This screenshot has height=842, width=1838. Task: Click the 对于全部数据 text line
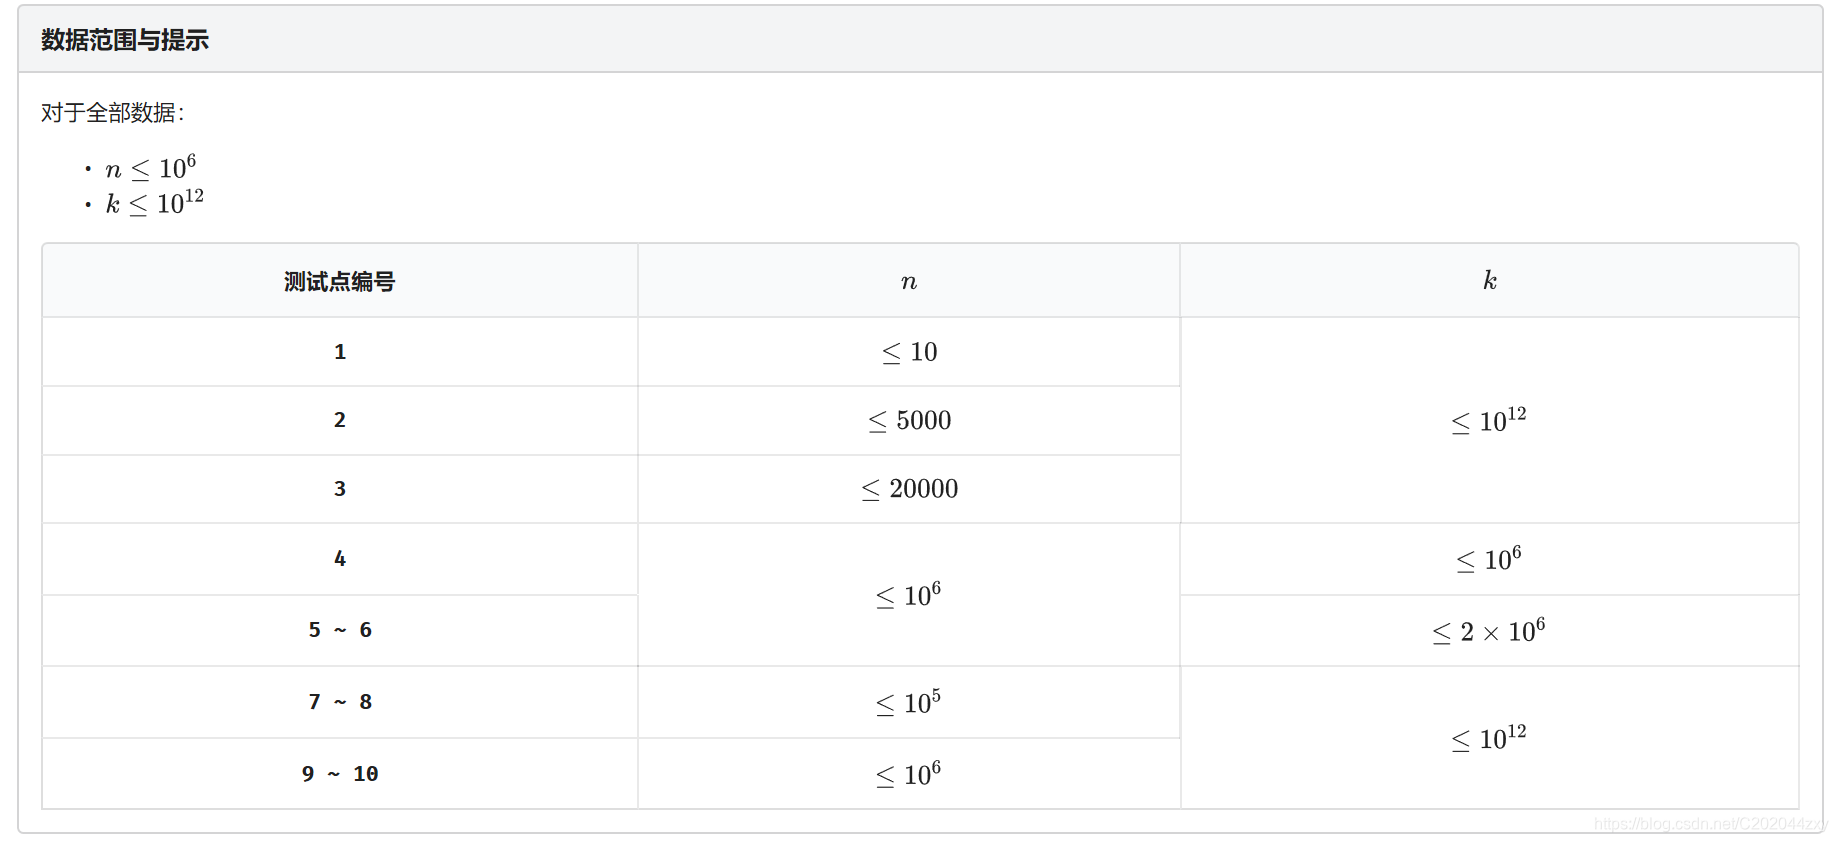tap(113, 113)
